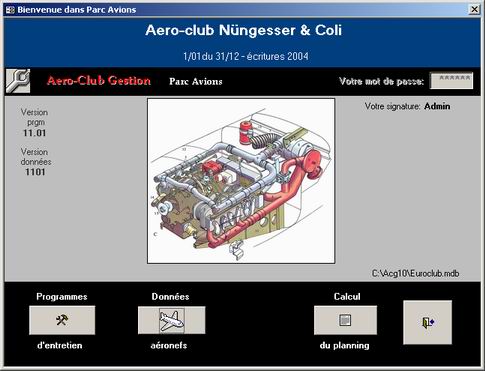Exit the application using door icon
485x371 pixels.
[x=428, y=322]
